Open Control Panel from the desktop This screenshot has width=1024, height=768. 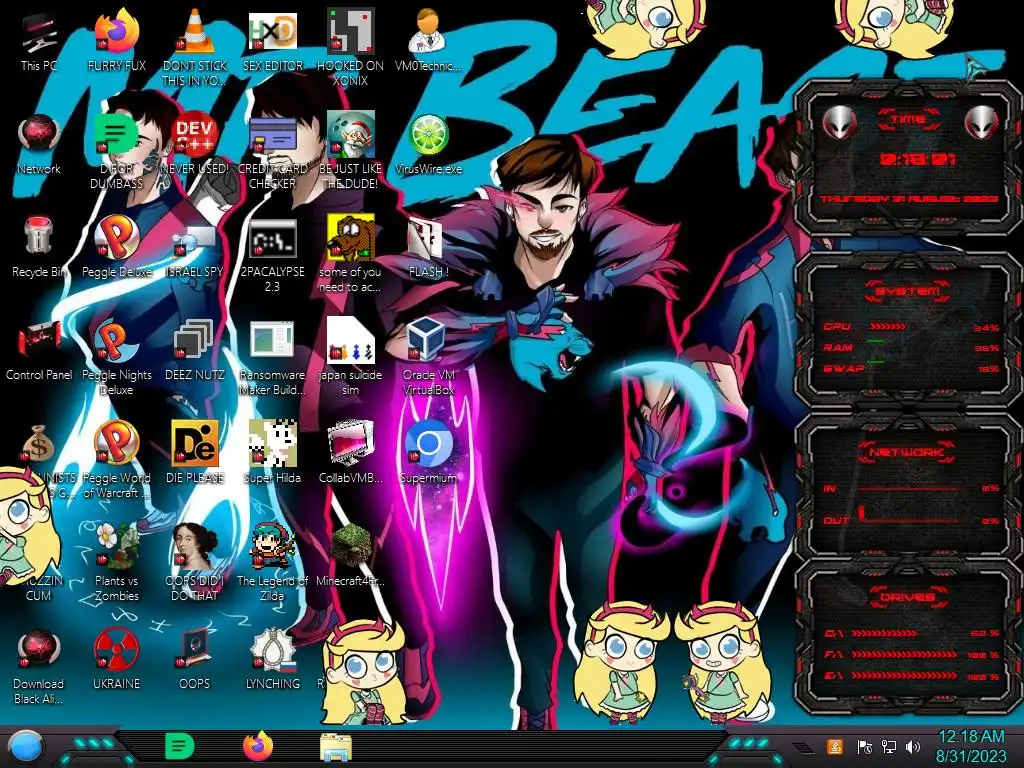39,351
